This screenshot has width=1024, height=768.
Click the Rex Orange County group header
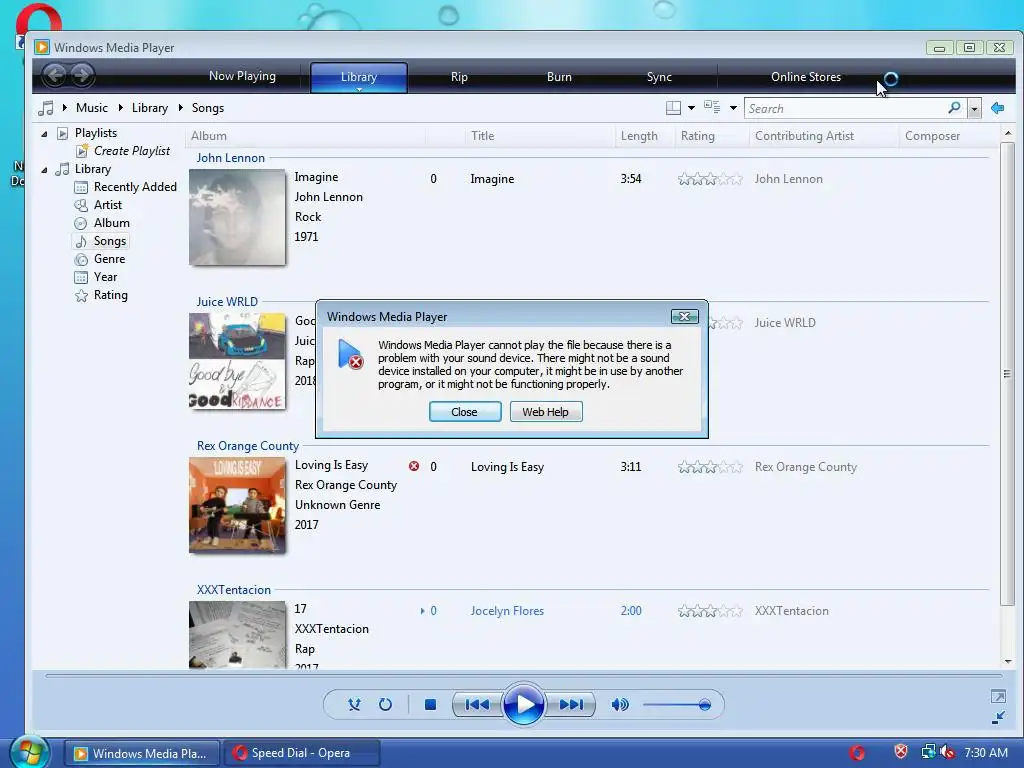click(248, 445)
